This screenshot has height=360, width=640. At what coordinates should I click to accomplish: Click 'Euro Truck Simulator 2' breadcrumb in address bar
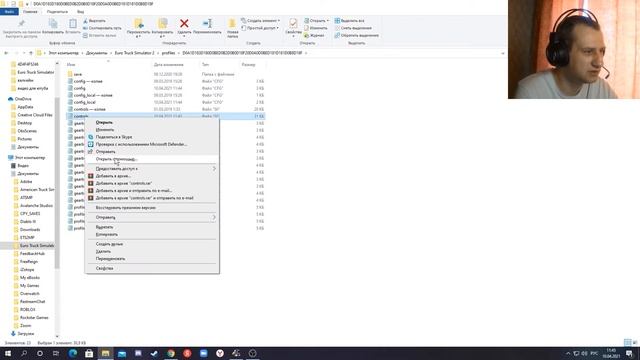(134, 53)
